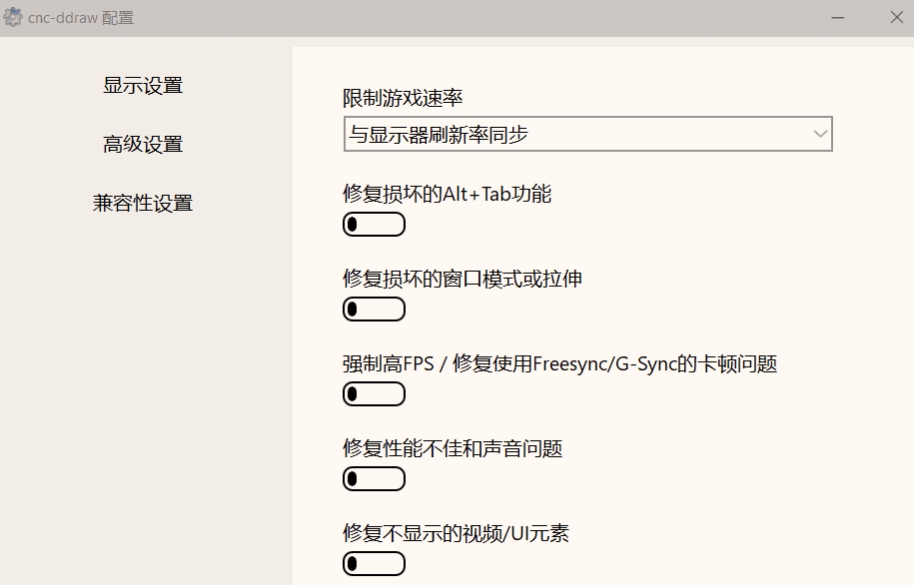Toggle 修复损坏的窗口模式或拉伸 on
The width and height of the screenshot is (914, 585).
tap(374, 309)
